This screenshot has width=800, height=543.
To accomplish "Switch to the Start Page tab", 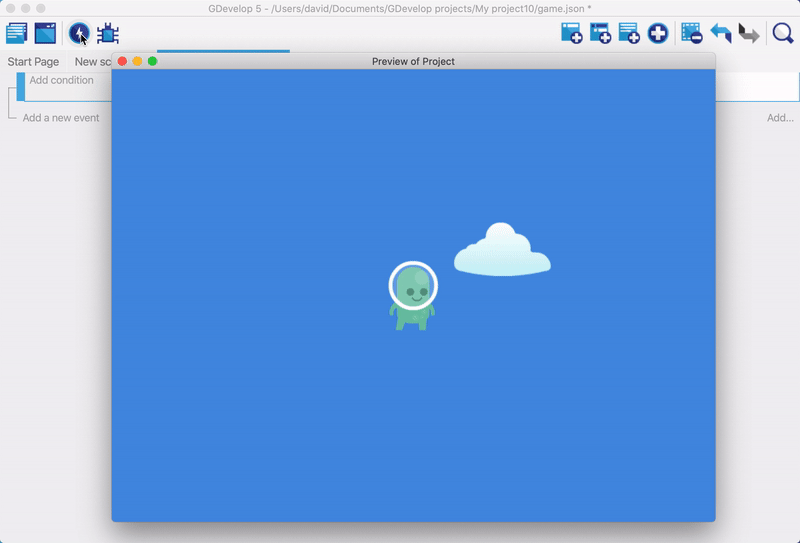I will (33, 62).
